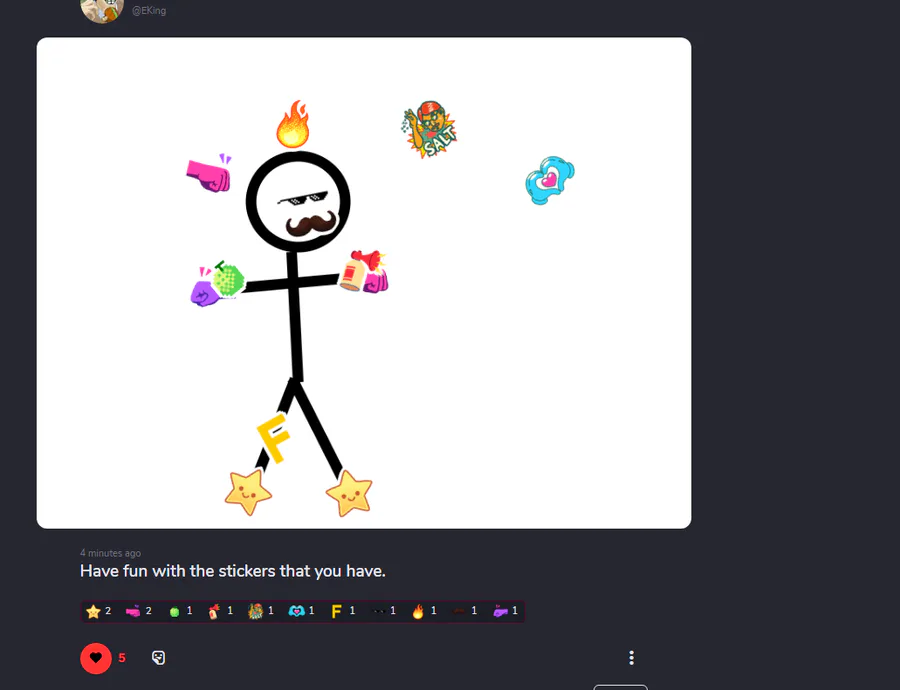This screenshot has height=690, width=900.
Task: Click the like count number 5
Action: (122, 658)
